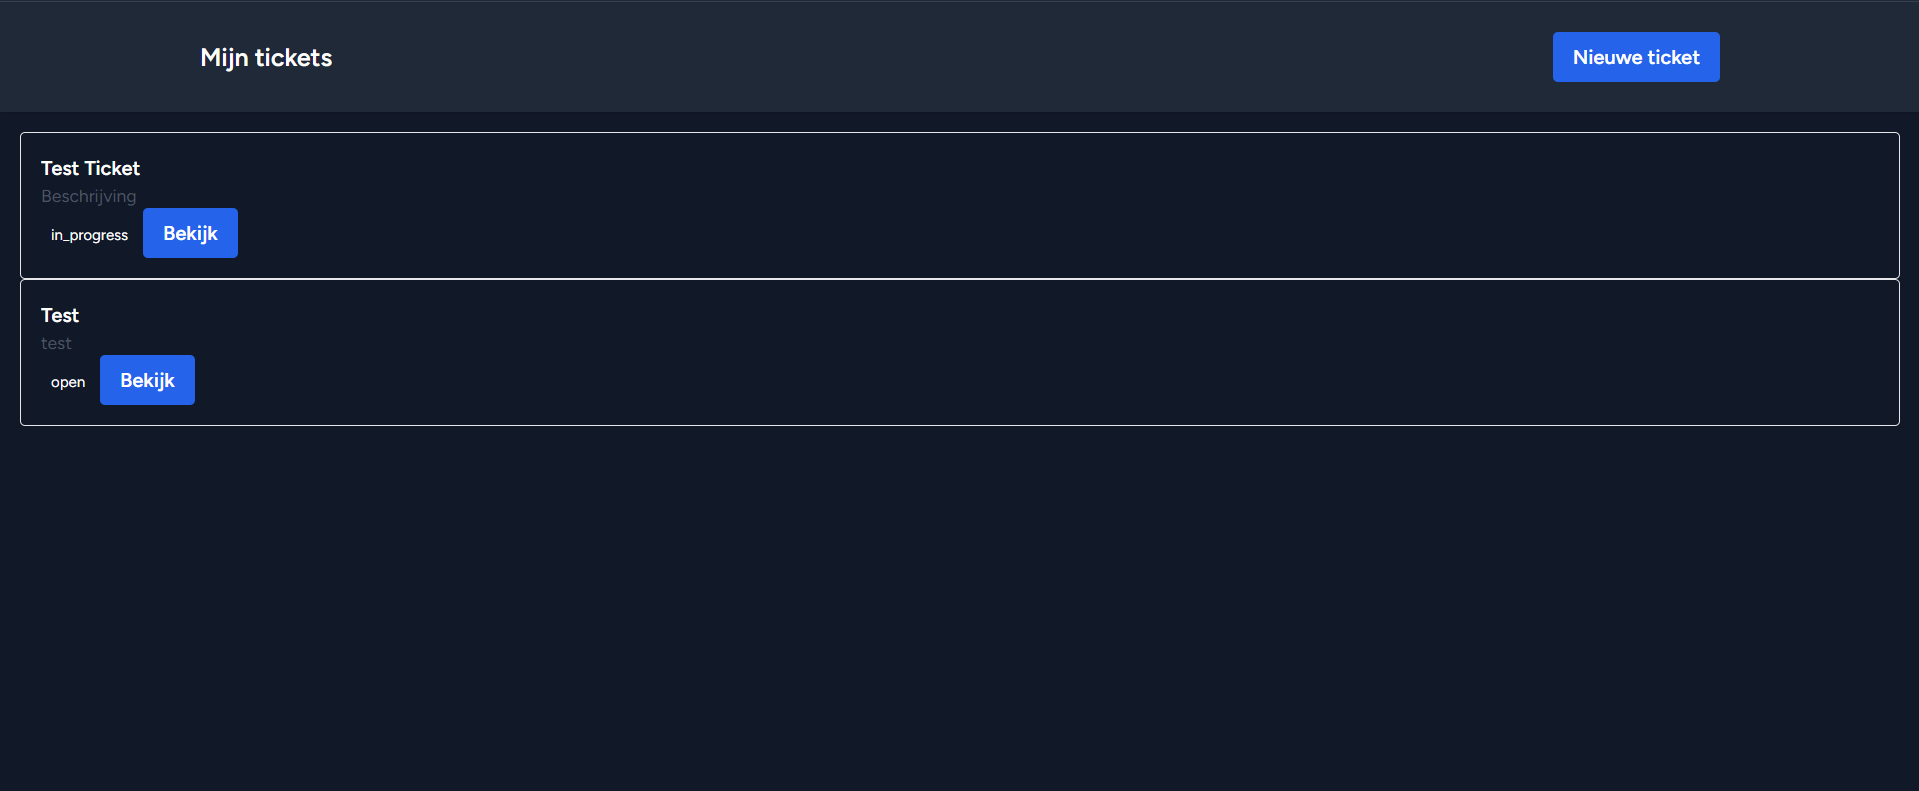
Task: Open Test Ticket with its Bekijk button
Action: click(190, 233)
